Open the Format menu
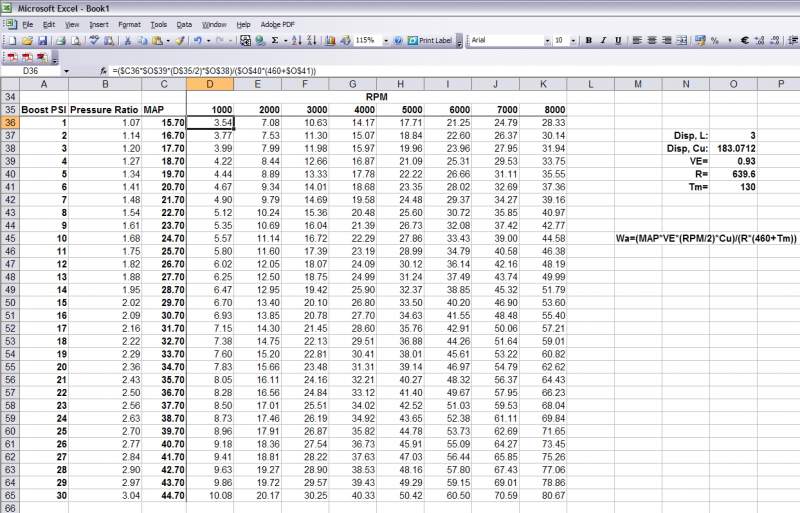The image size is (800, 513). (129, 23)
